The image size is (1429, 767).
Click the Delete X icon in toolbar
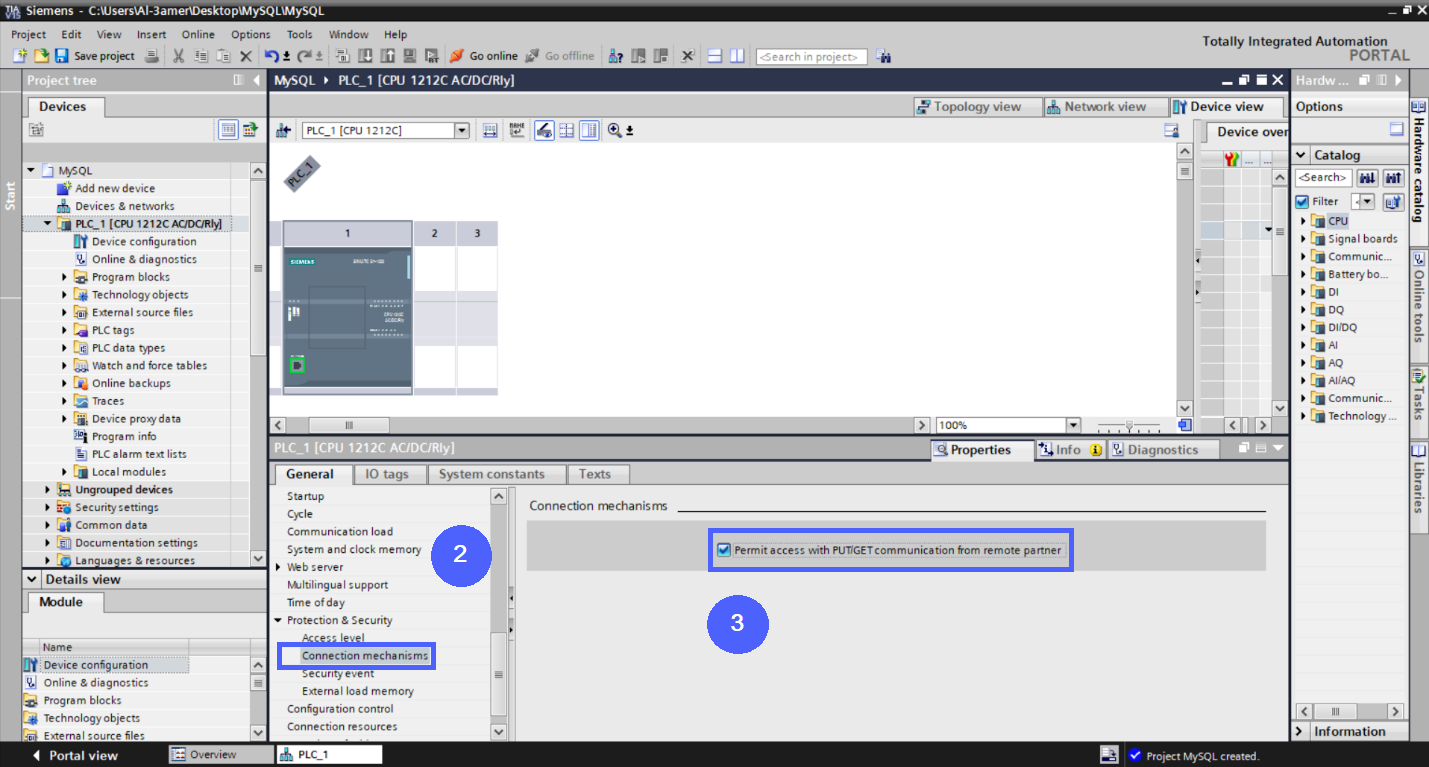[245, 56]
